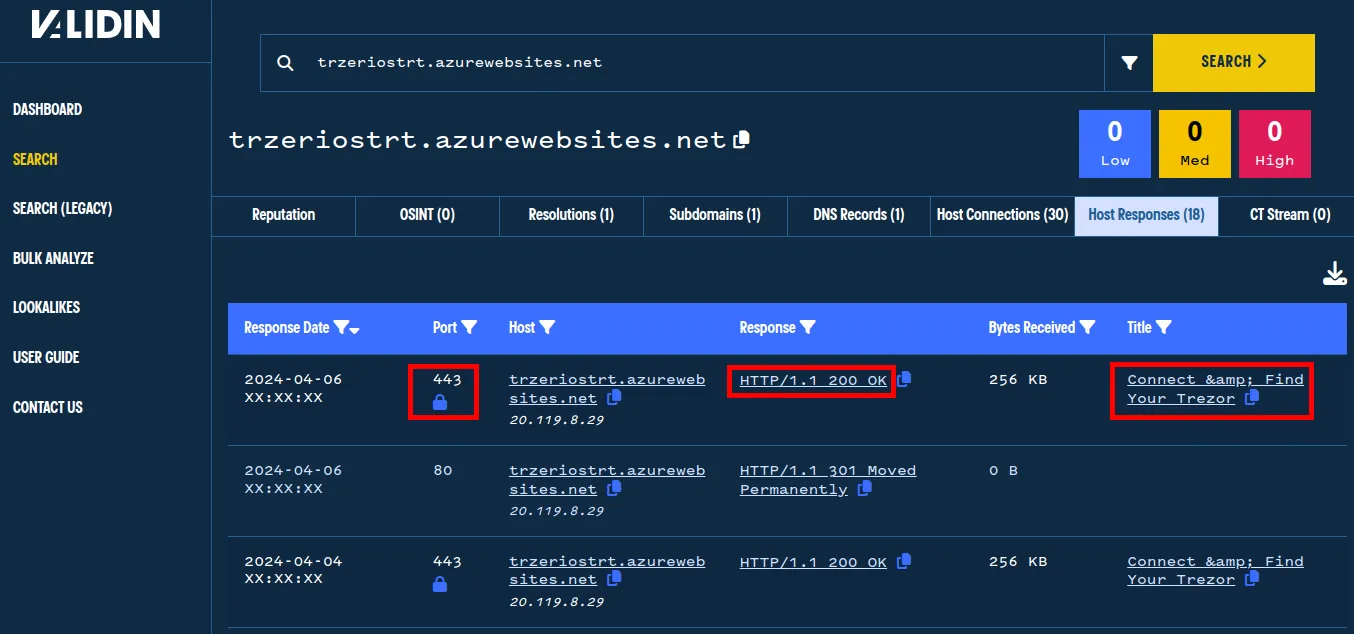The width and height of the screenshot is (1354, 634).
Task: Filter the Host column
Action: coord(547,327)
